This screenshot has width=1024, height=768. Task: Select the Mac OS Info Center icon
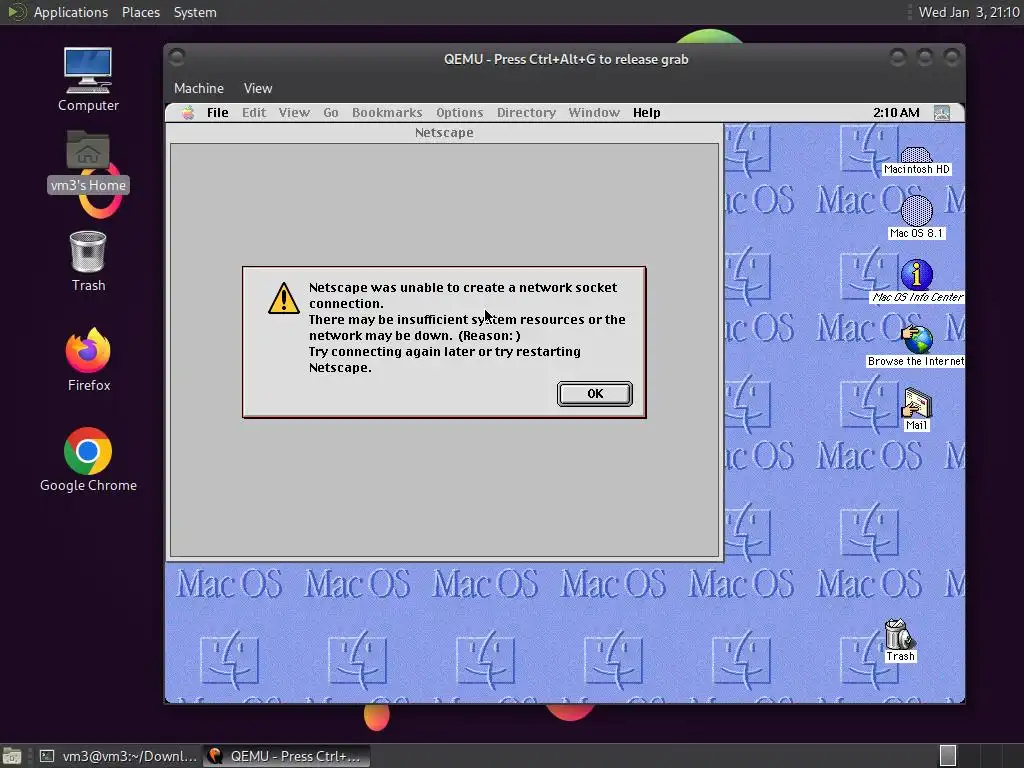click(916, 281)
